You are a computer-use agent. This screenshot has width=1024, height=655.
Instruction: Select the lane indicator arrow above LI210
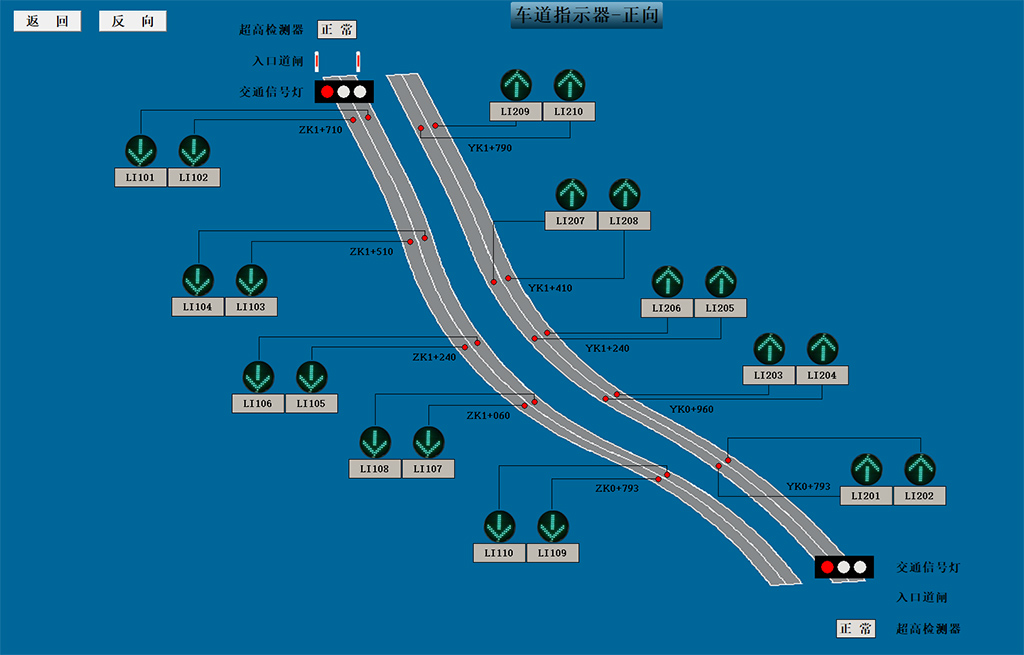(569, 84)
